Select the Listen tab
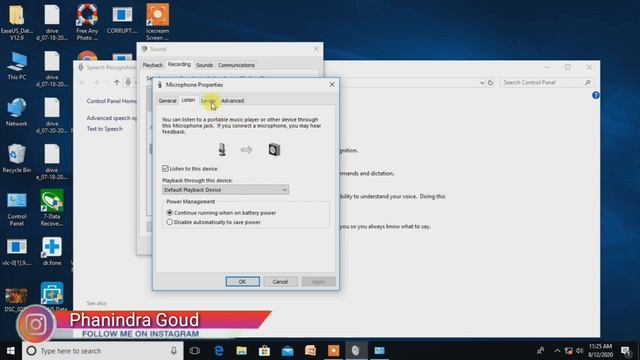The height and width of the screenshot is (360, 640). [188, 100]
